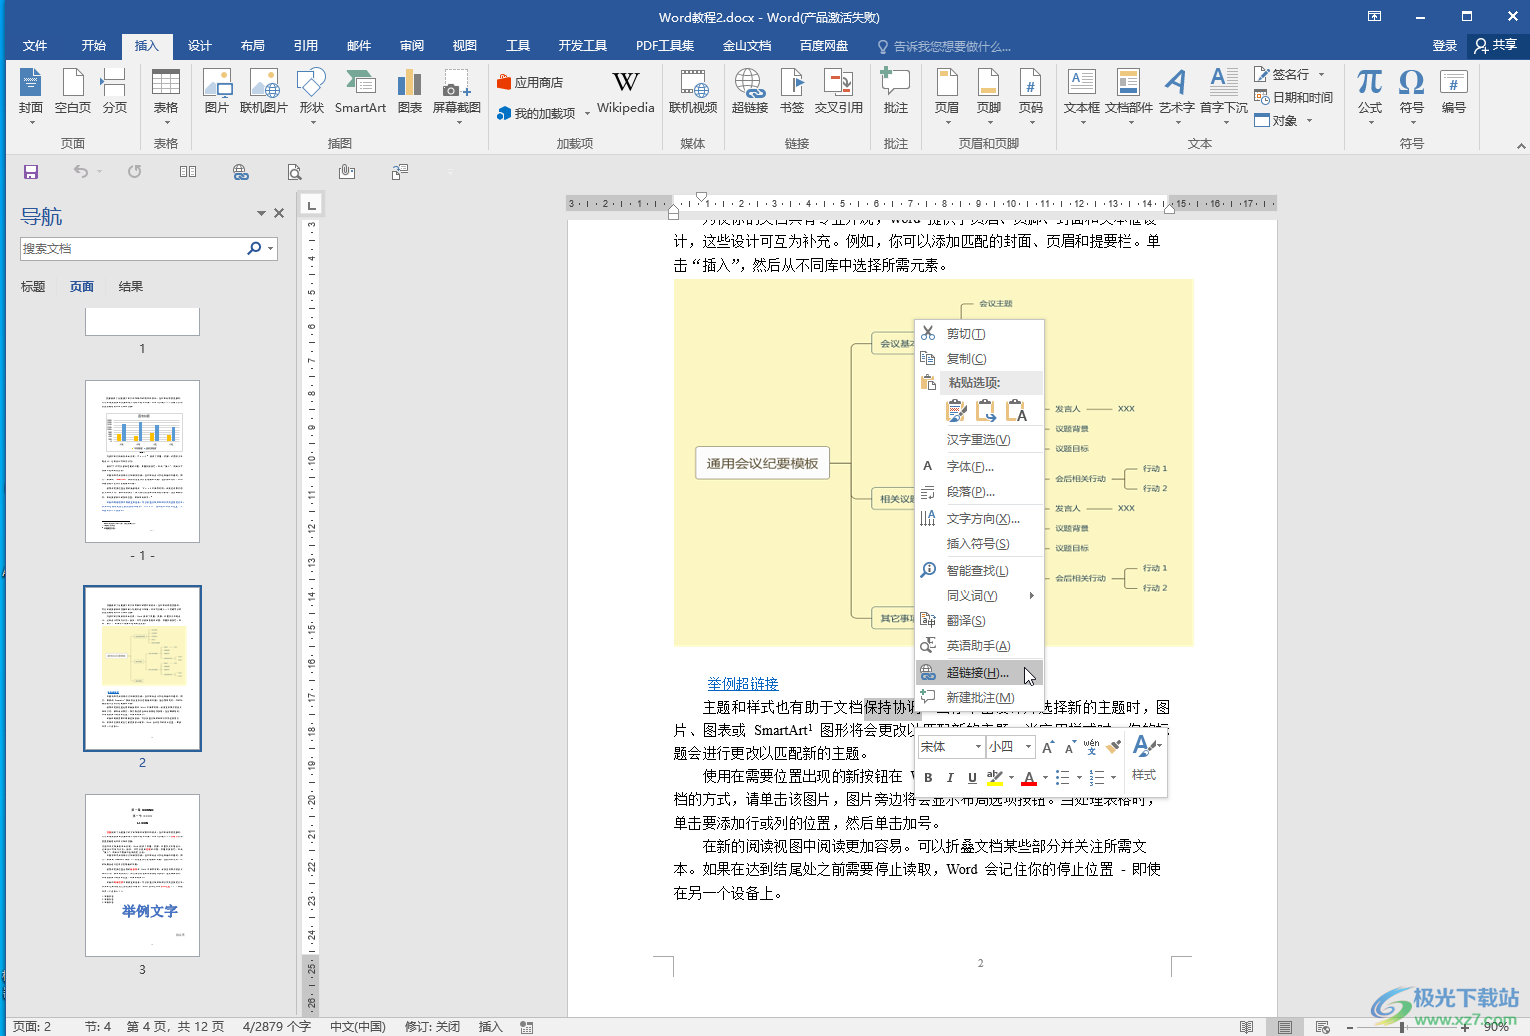Insert a SmartArt graphic
This screenshot has width=1530, height=1036.
point(360,93)
